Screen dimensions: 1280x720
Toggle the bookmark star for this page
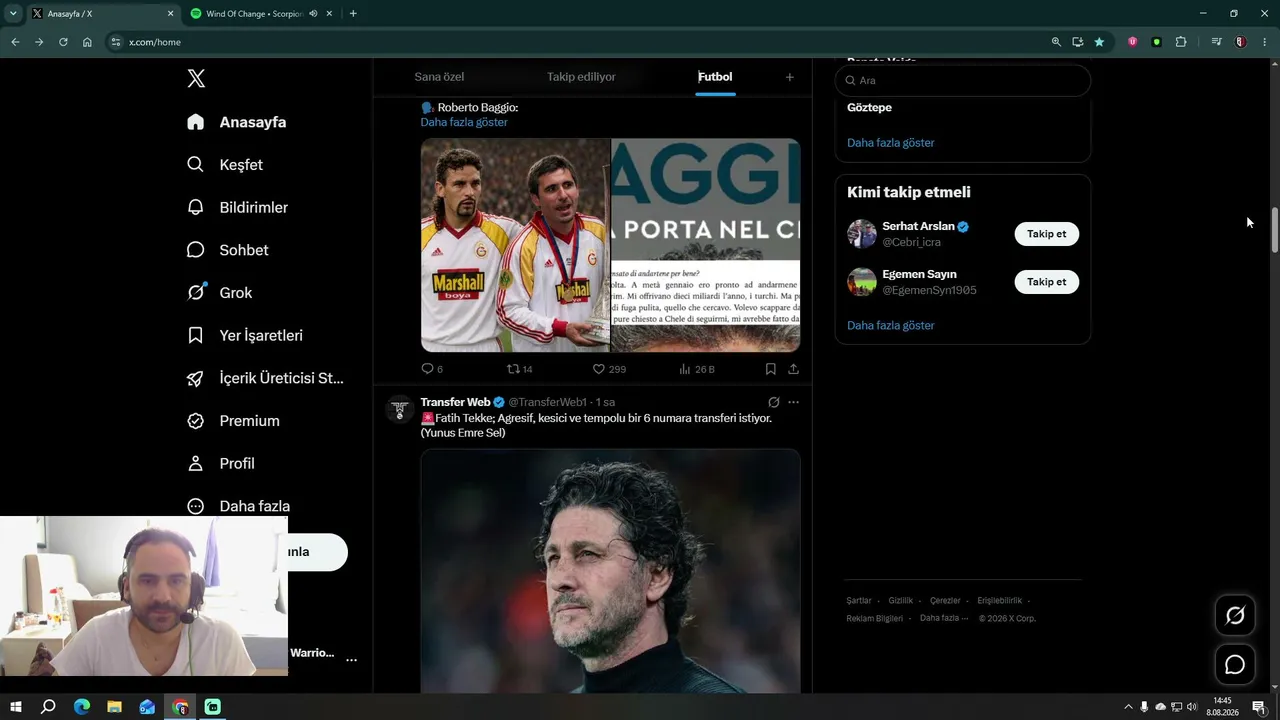1099,42
